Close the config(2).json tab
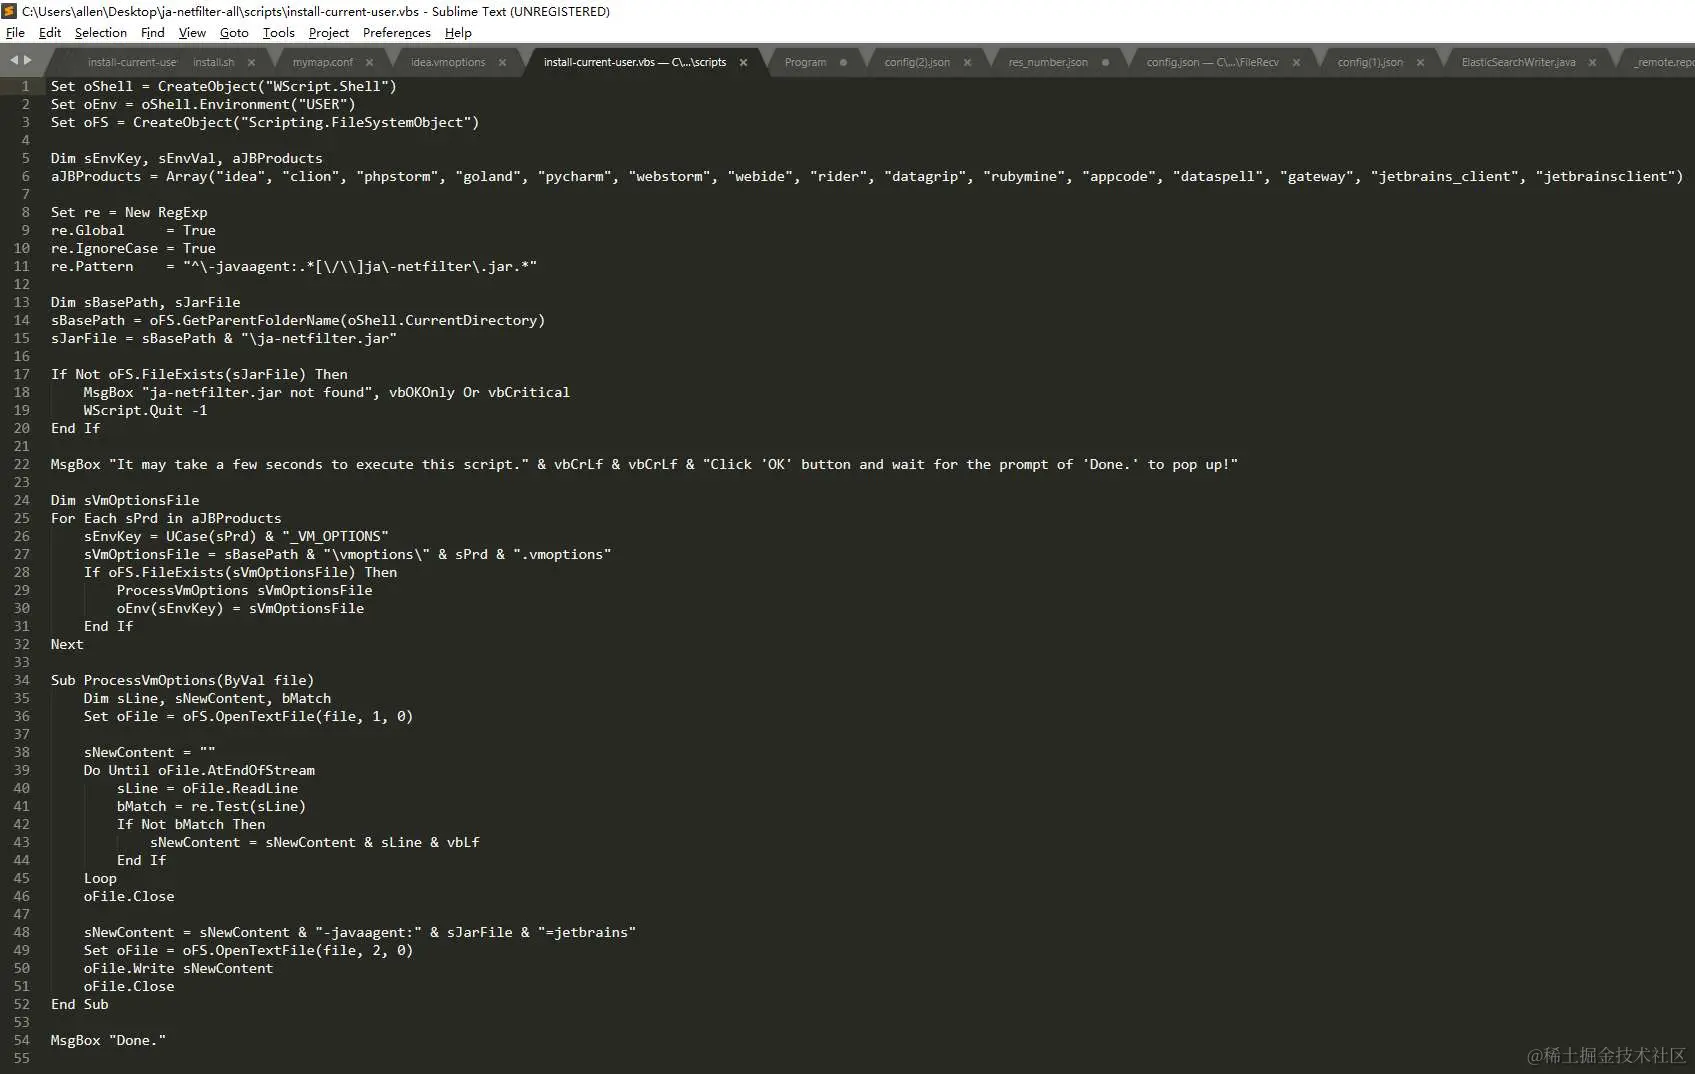 [x=967, y=62]
